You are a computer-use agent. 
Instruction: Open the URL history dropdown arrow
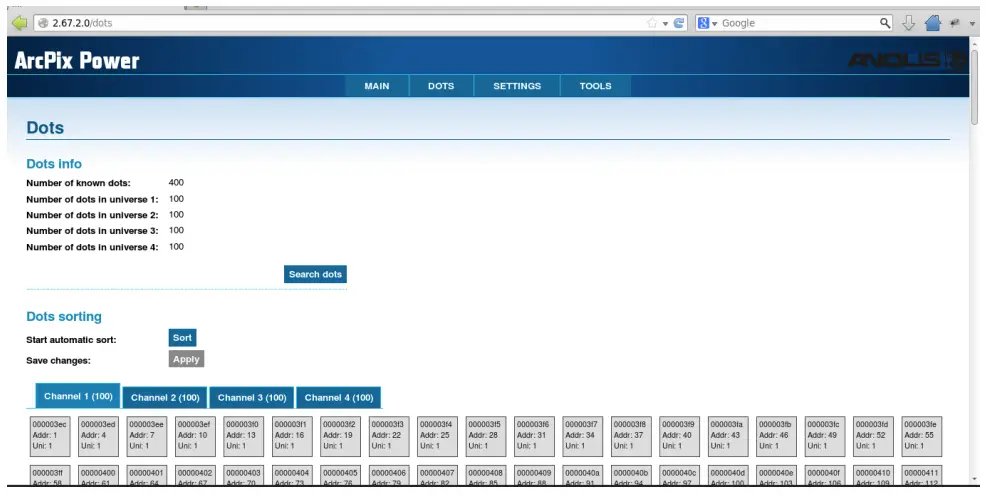click(665, 24)
